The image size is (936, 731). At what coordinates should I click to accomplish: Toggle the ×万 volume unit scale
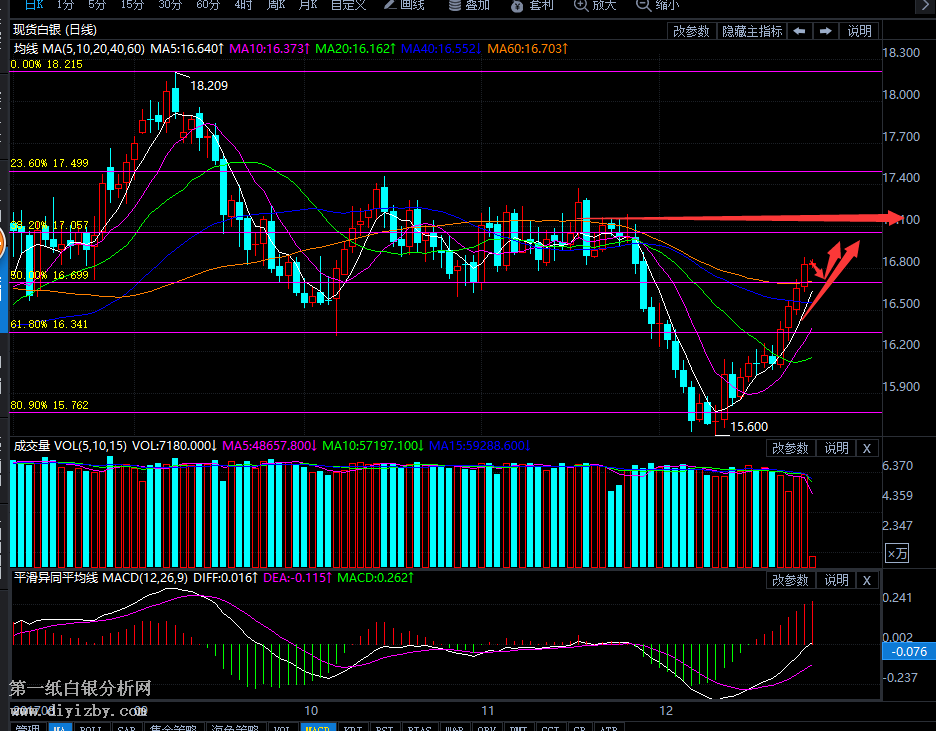[898, 553]
